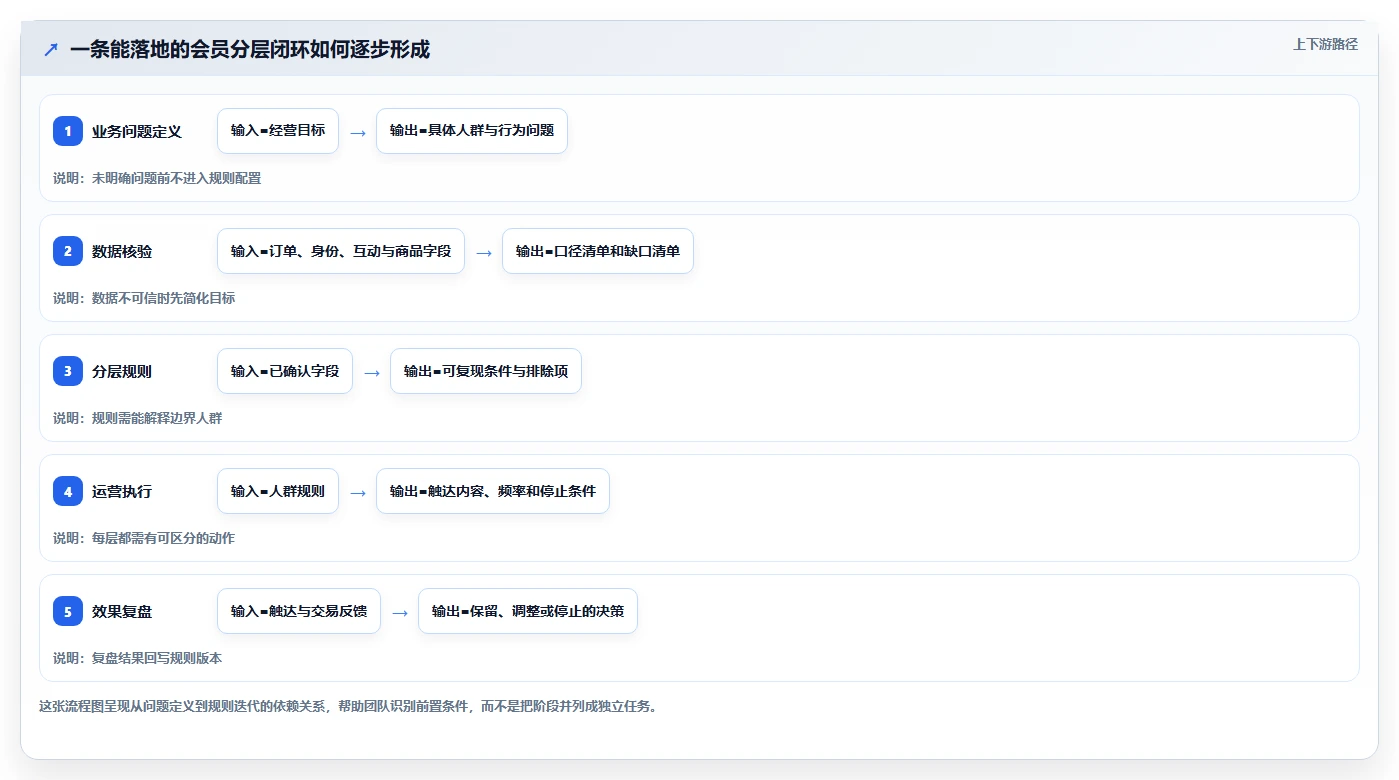Click the 输入=人群规则 box
This screenshot has height=780, width=1399.
click(278, 491)
